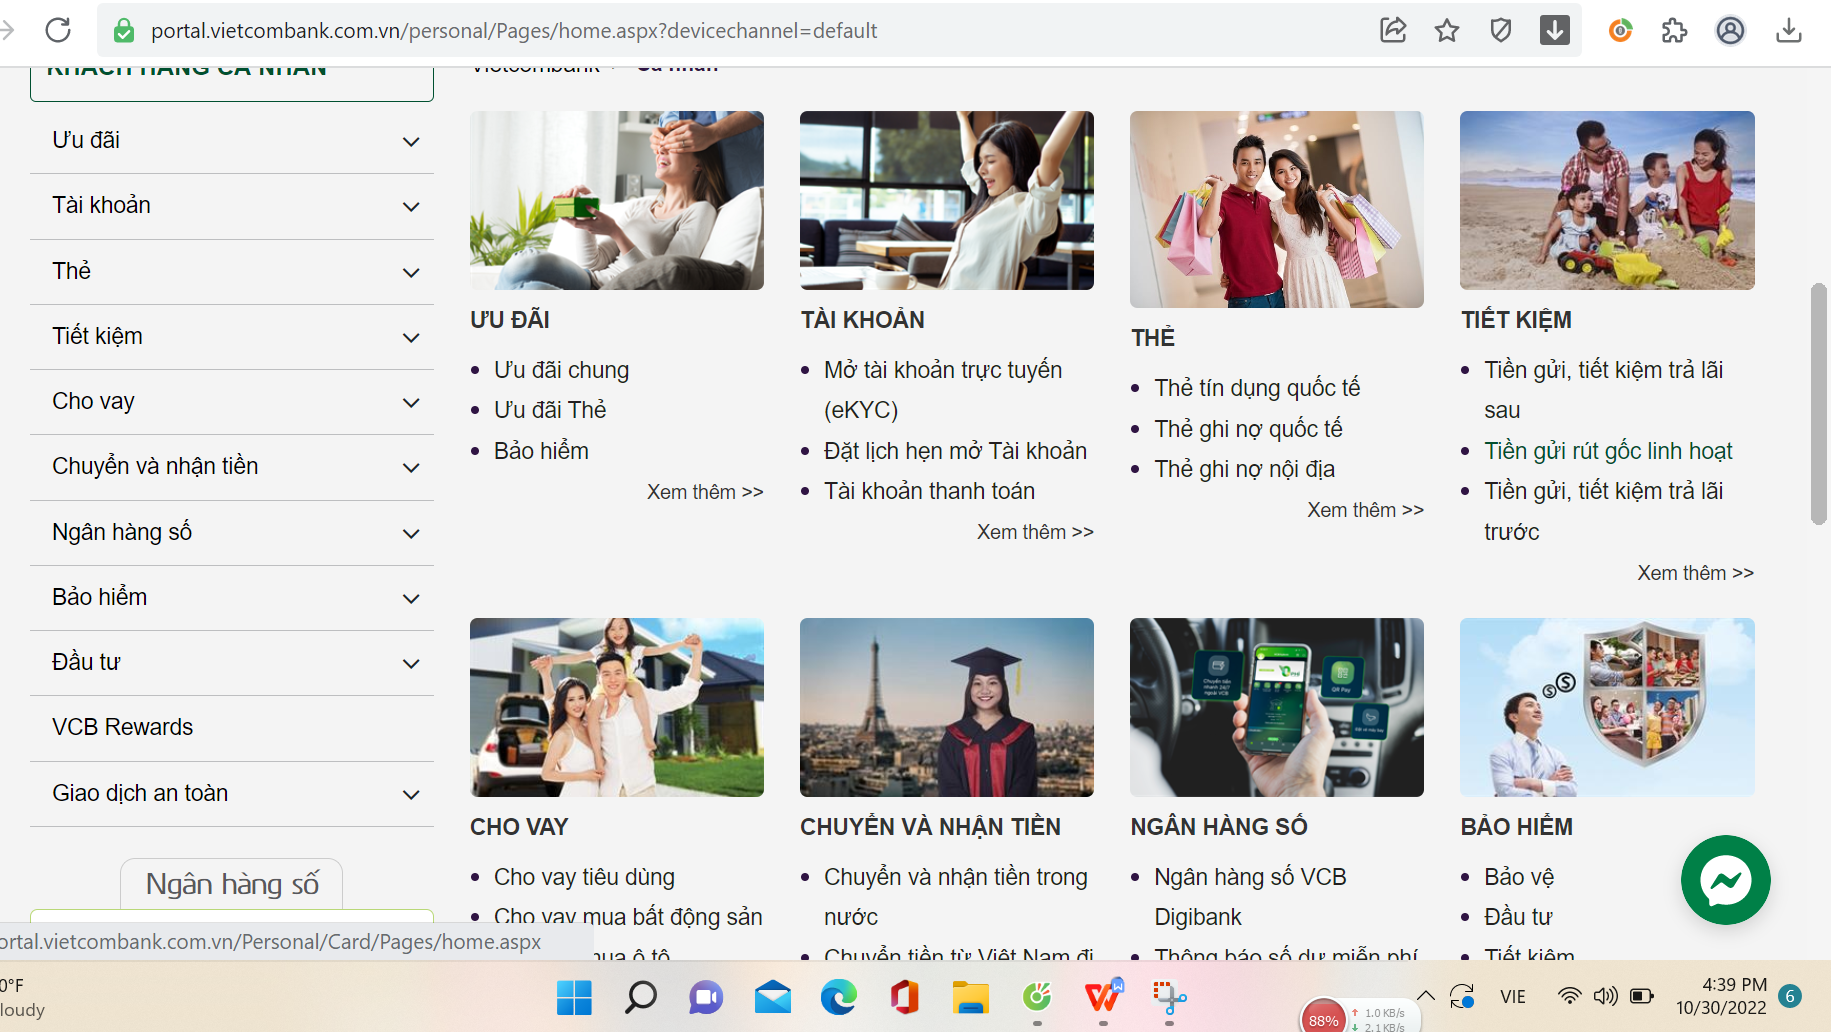
Task: Open Cho vay tiêu dùng link
Action: pos(584,877)
